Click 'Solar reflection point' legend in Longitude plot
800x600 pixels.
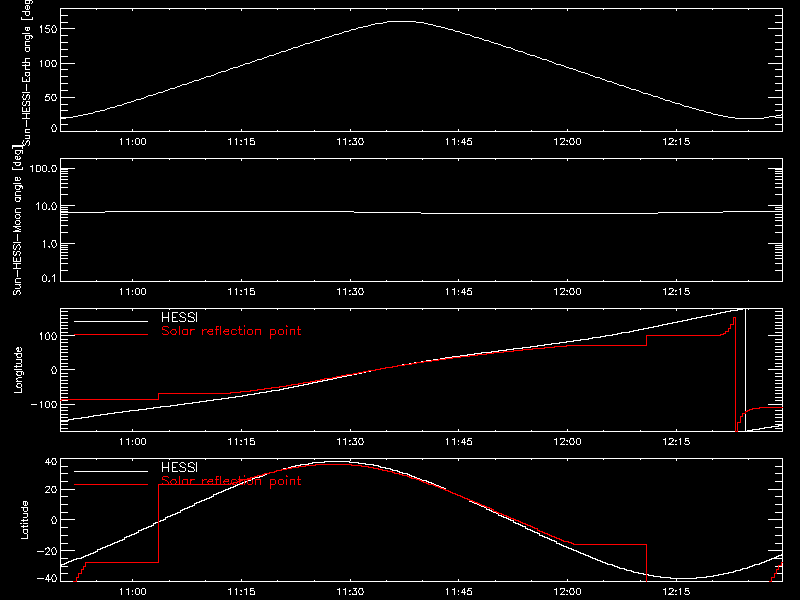pyautogui.click(x=231, y=331)
